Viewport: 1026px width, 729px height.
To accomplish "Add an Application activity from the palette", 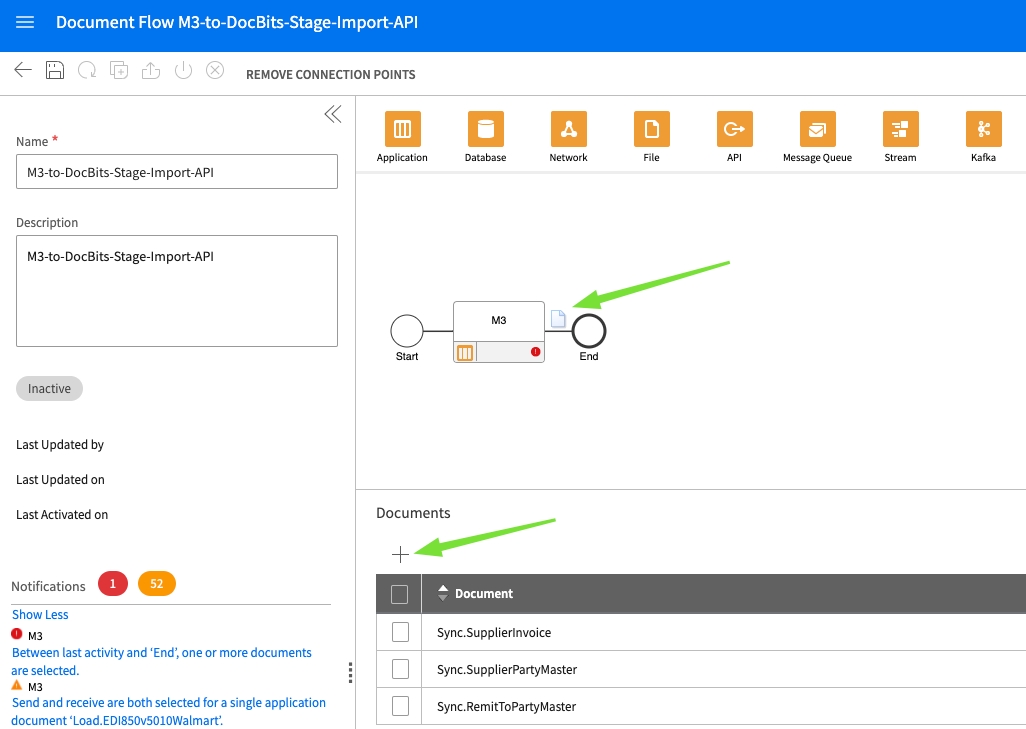I will 402,129.
